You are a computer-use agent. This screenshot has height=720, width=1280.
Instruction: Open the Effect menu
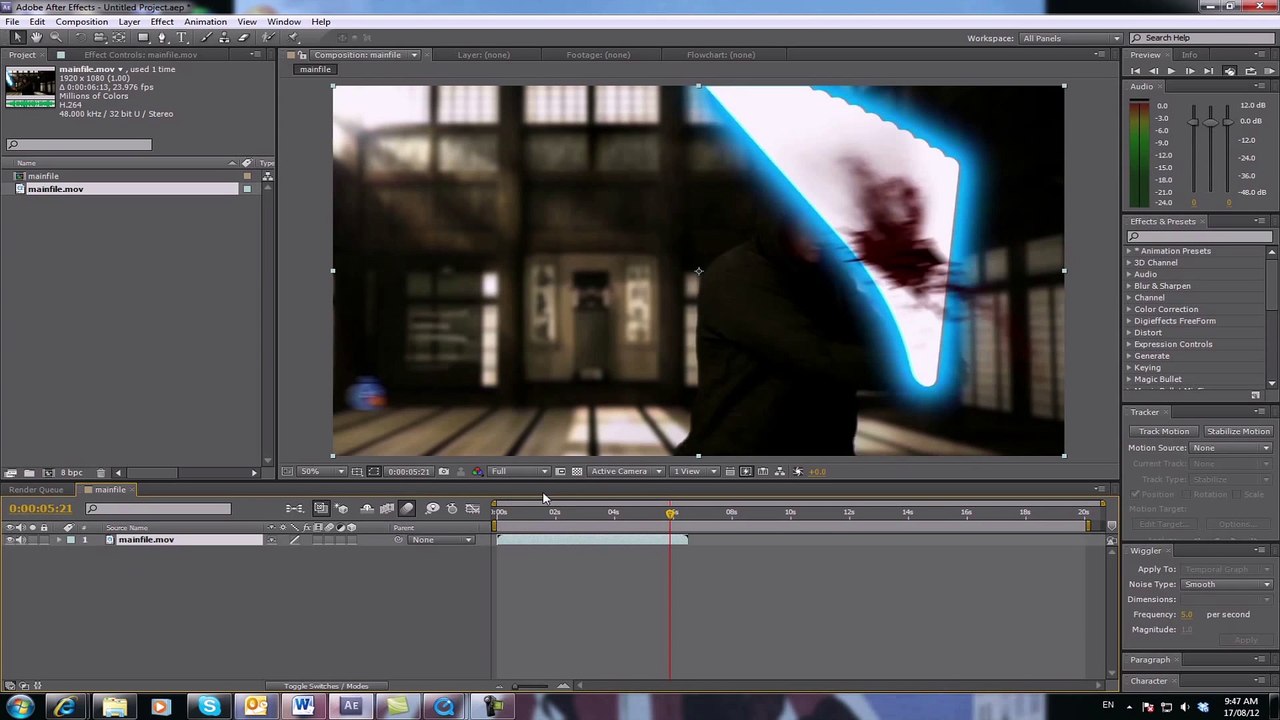point(162,22)
